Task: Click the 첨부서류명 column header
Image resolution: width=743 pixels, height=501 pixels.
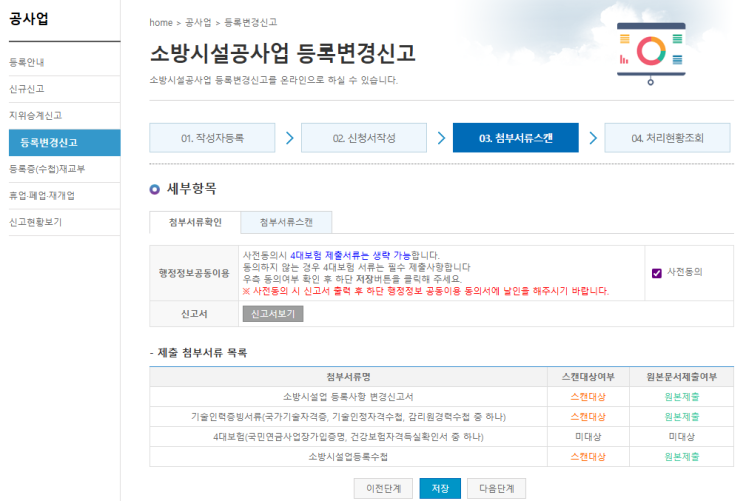Action: click(x=348, y=377)
